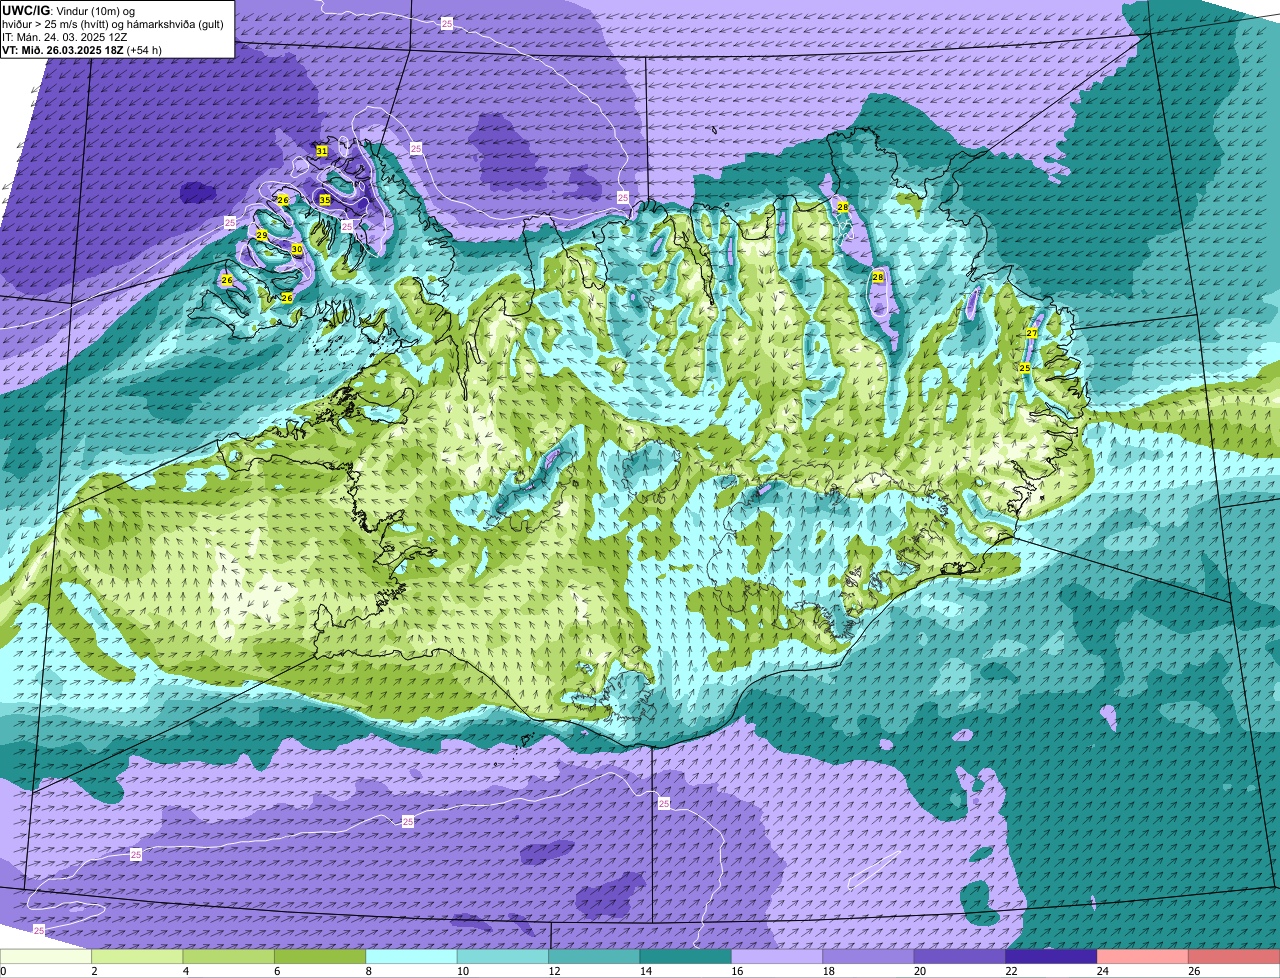Screen dimensions: 1280x978
Task: Select the 'VT: Mið. 26.03.2025 18Z (+54 h)' line
Action: [x=82, y=49]
